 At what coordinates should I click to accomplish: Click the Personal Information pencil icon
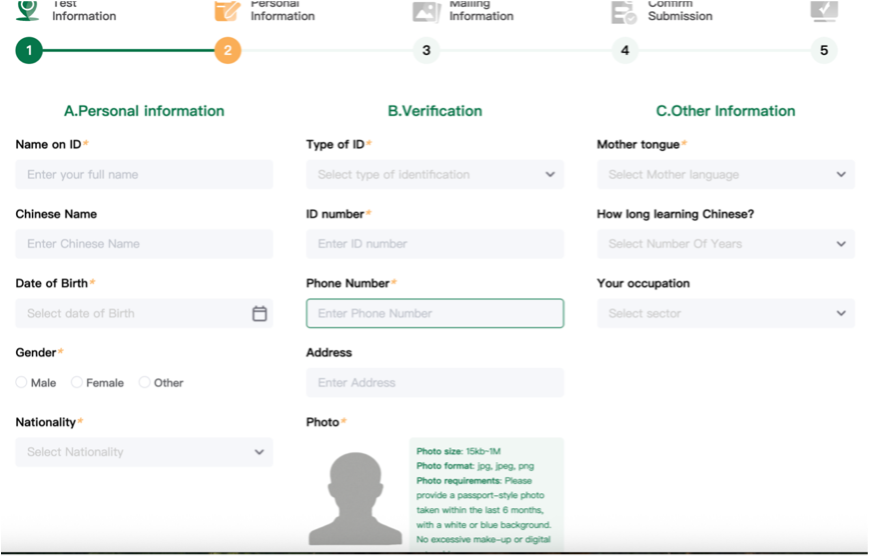point(227,10)
